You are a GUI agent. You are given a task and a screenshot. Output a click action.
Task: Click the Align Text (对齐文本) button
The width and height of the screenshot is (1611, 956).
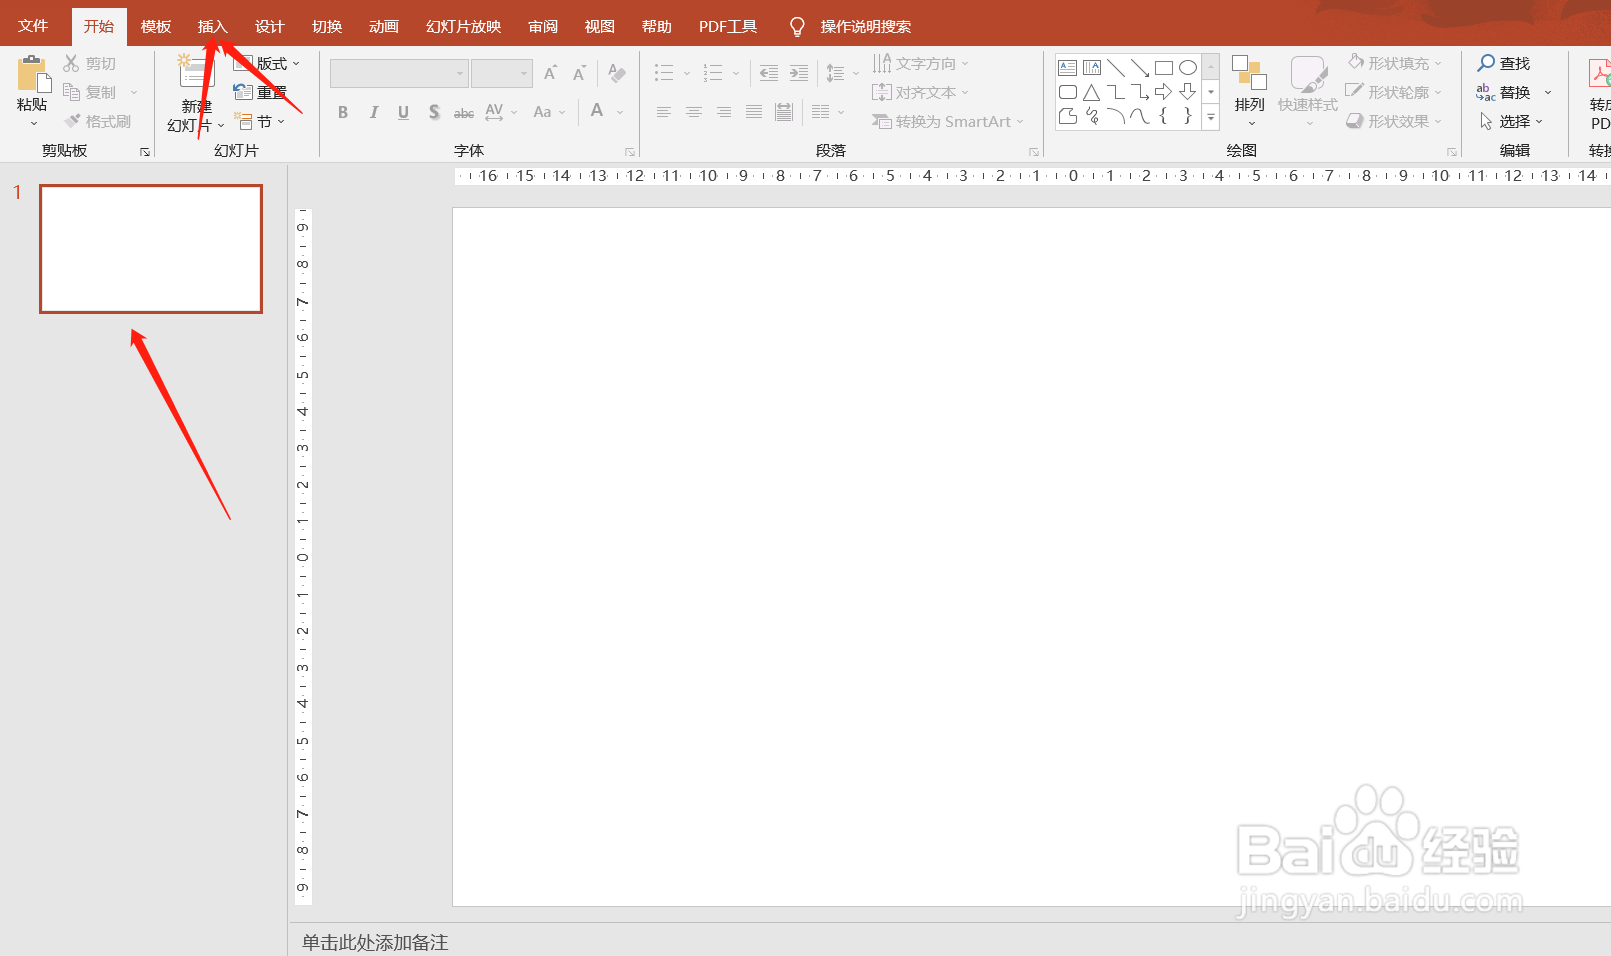[x=920, y=92]
